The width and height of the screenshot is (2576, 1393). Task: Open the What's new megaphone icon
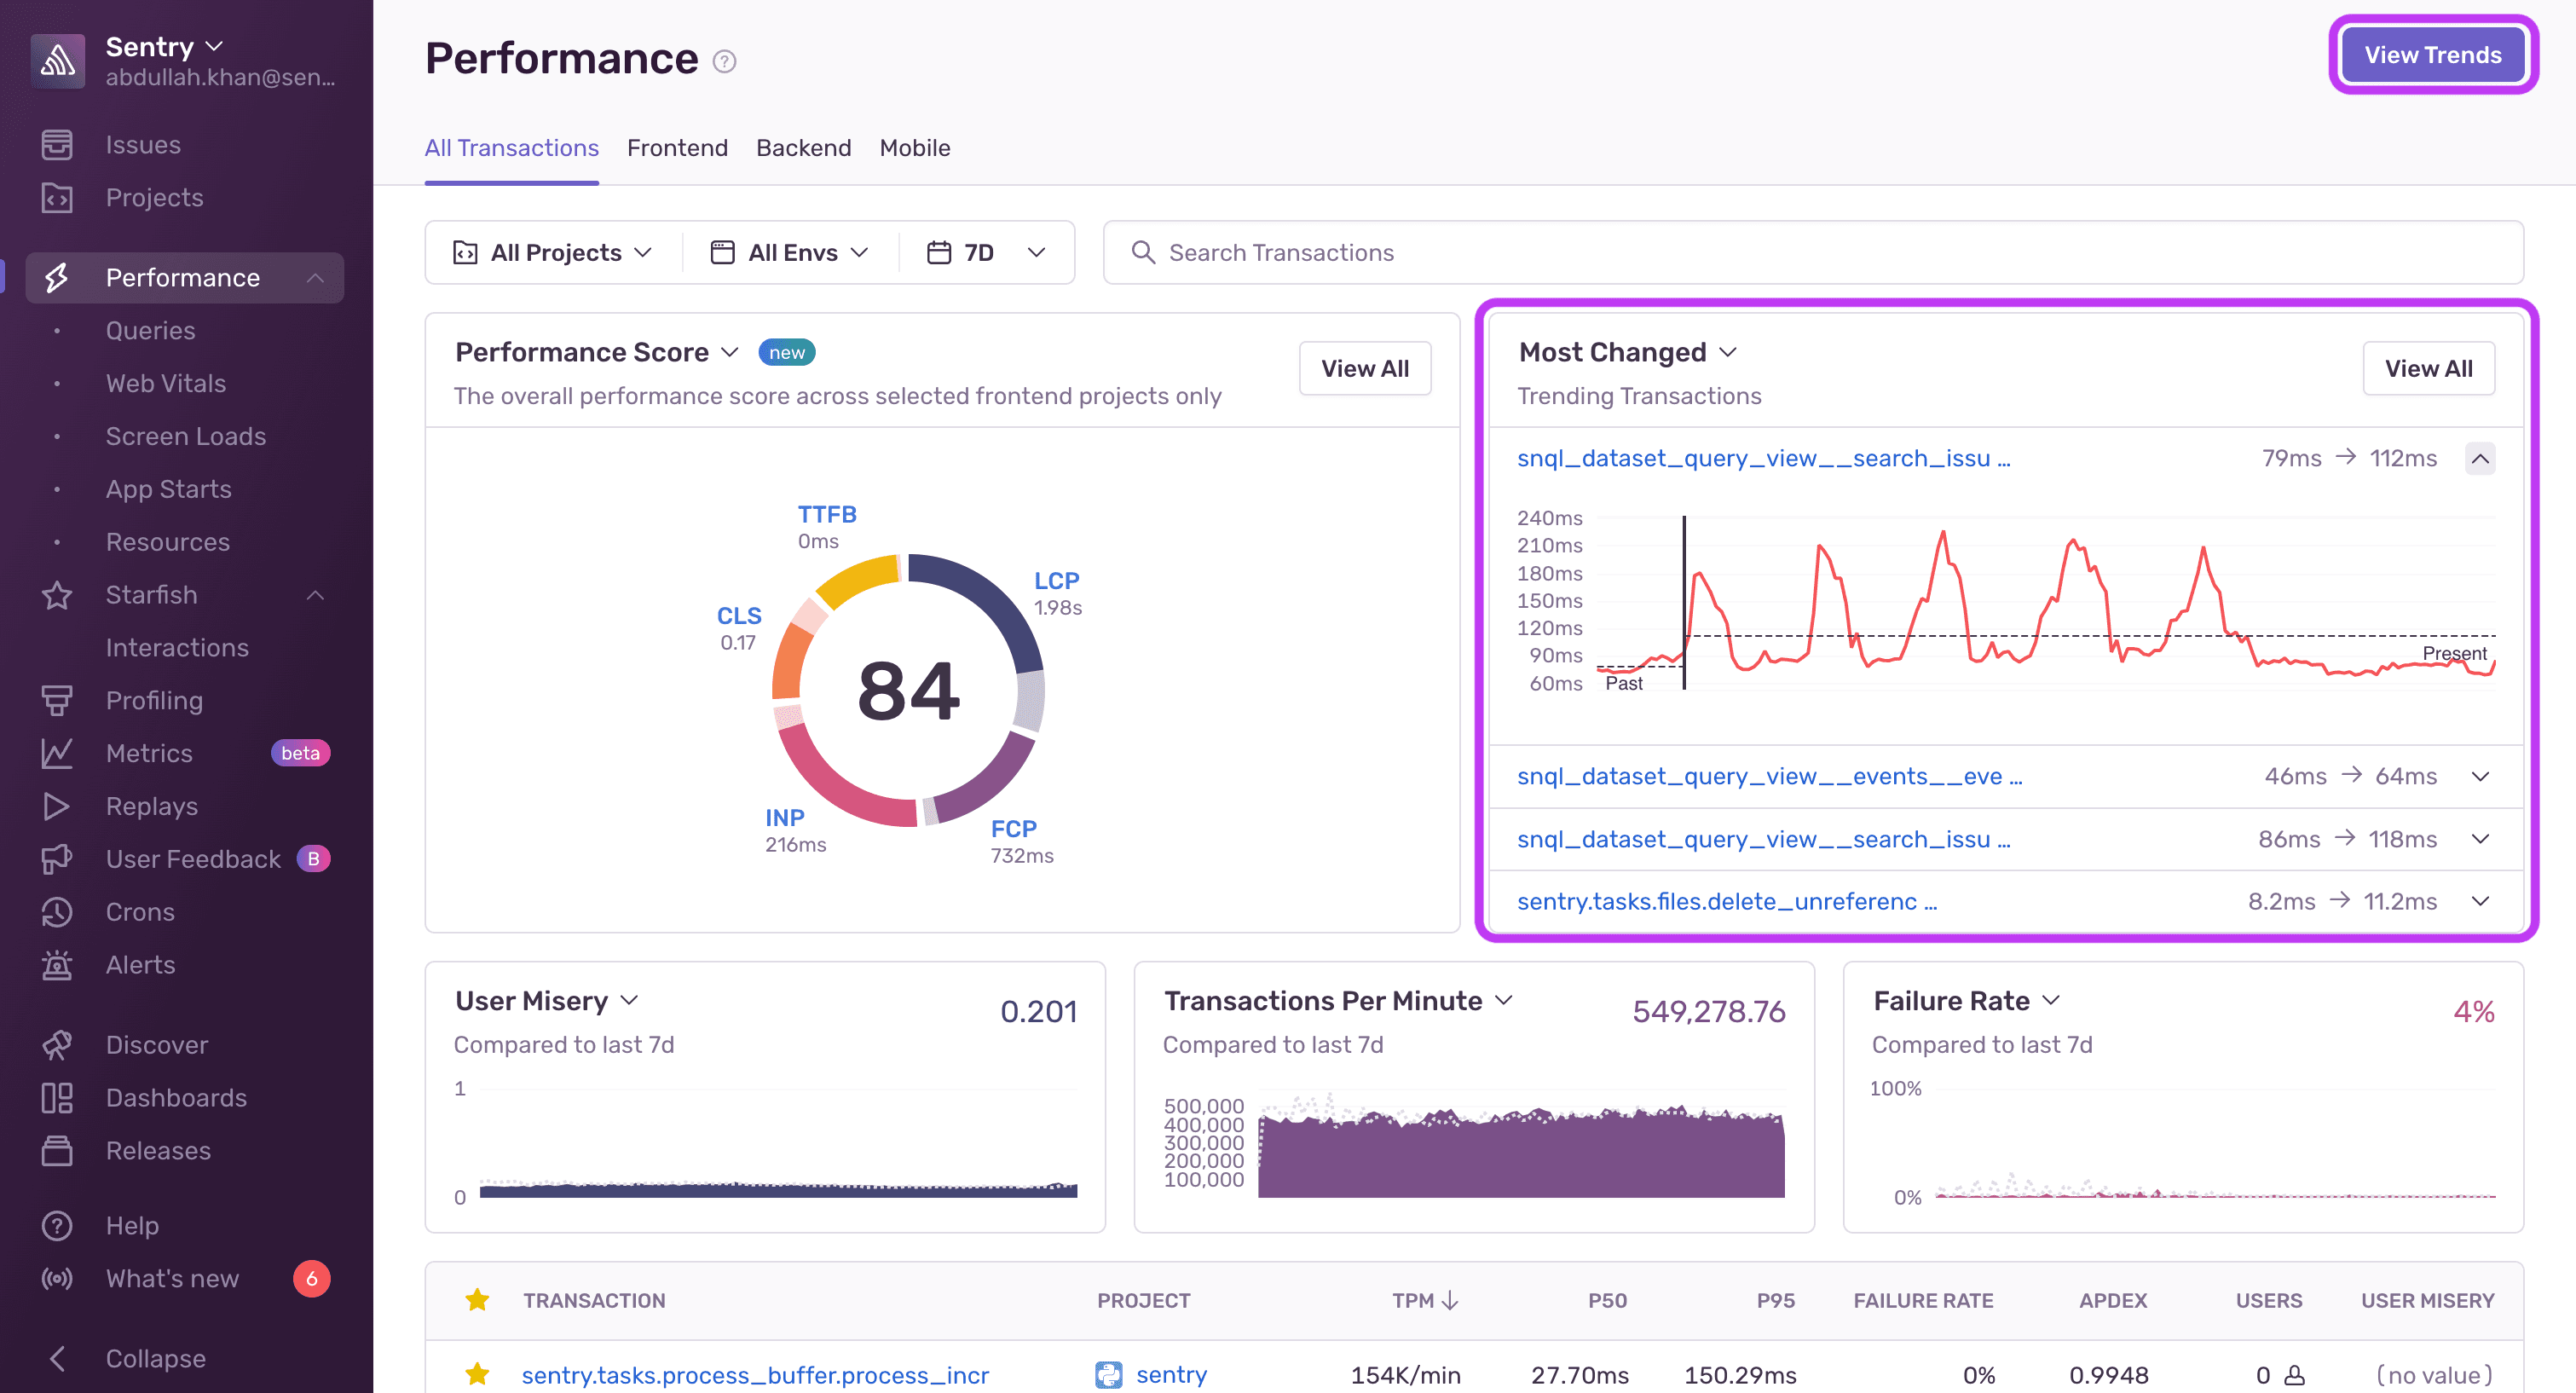click(57, 1278)
